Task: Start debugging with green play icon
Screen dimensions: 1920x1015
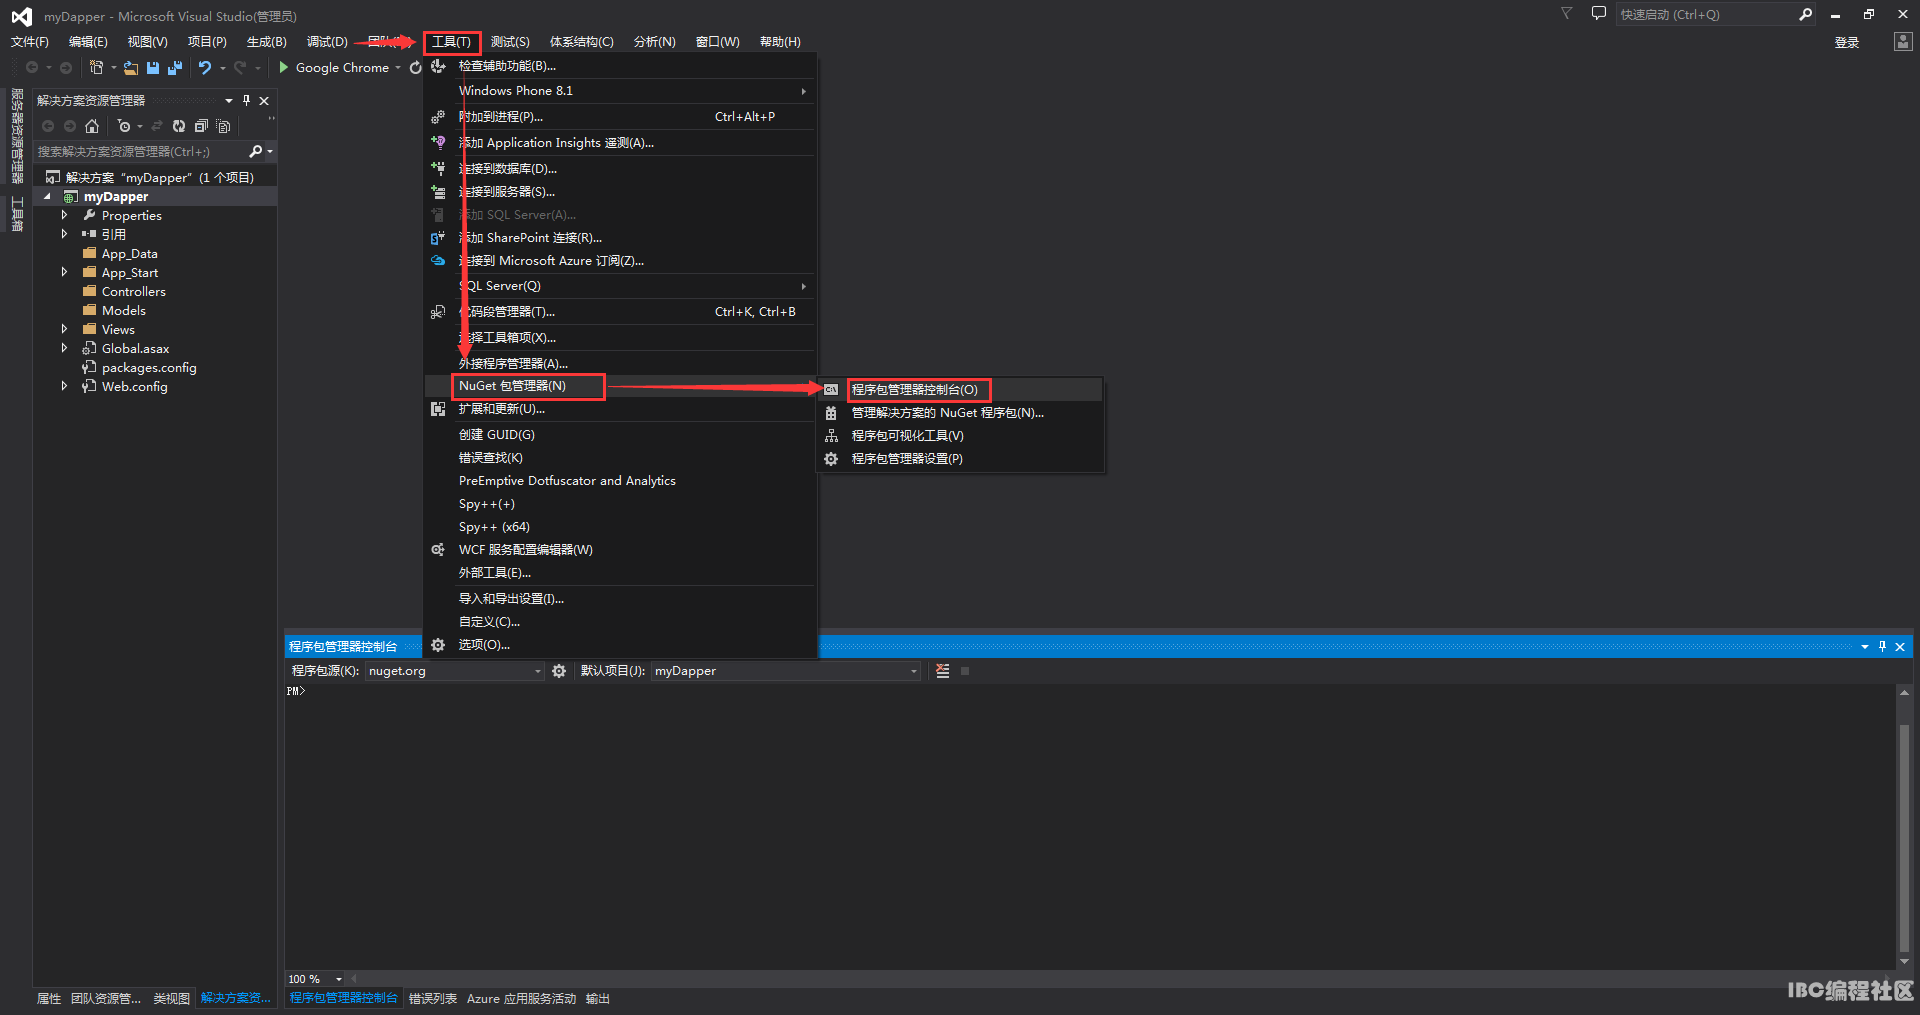Action: pos(284,67)
